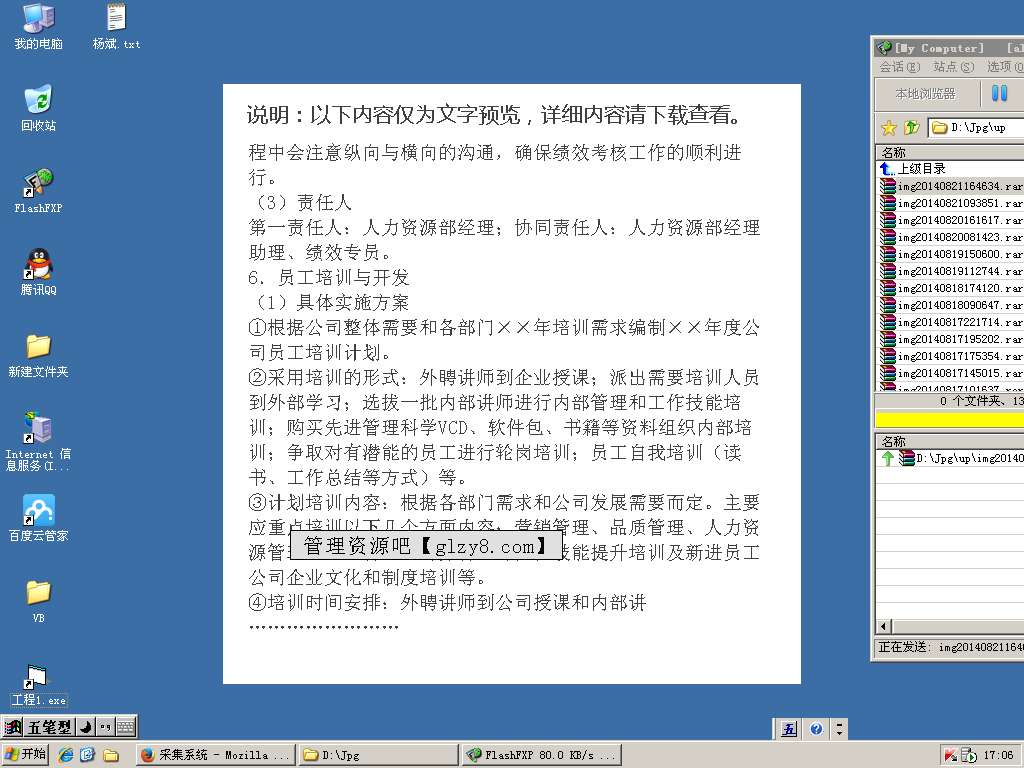
Task: Select img20140817221714.rar in file list
Action: [x=951, y=322]
